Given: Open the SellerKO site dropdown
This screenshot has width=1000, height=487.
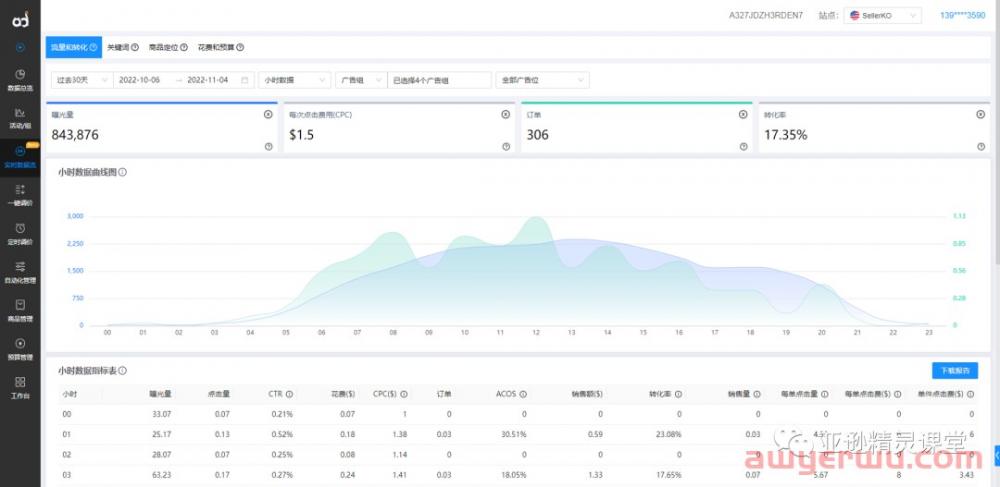Looking at the screenshot, I should 882,15.
